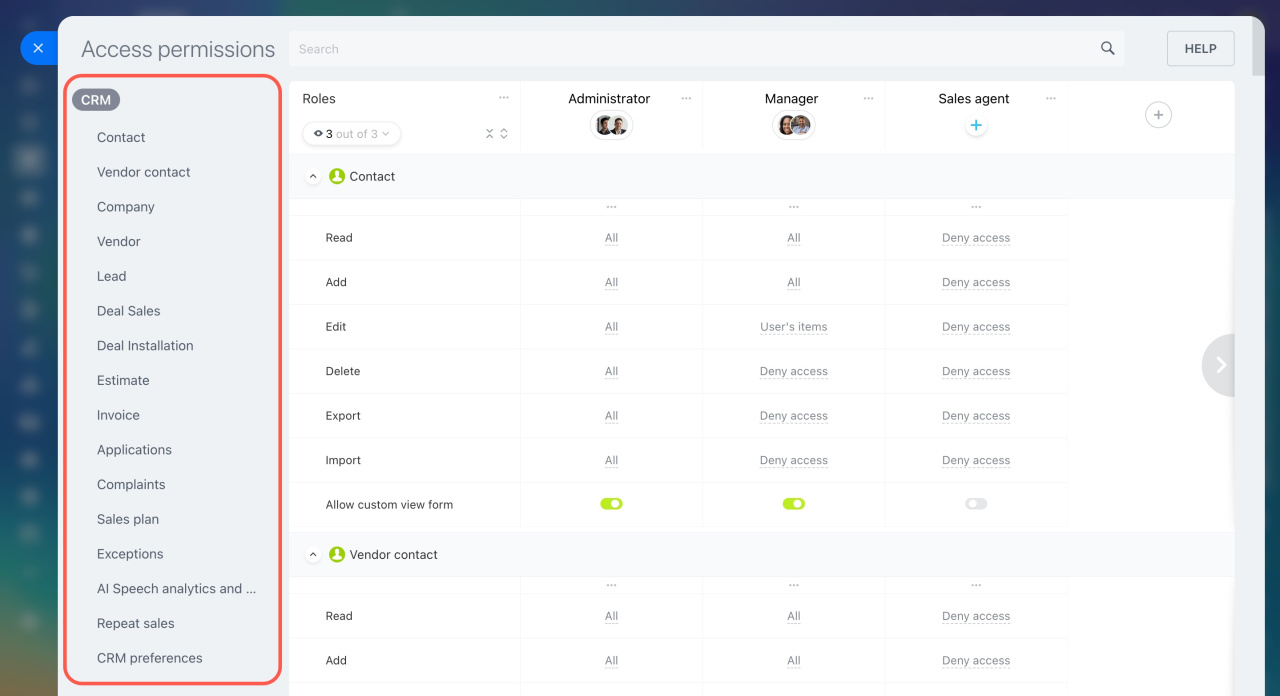Image resolution: width=1280 pixels, height=696 pixels.
Task: Click the right arrow to scroll roles
Action: pyautogui.click(x=1219, y=365)
